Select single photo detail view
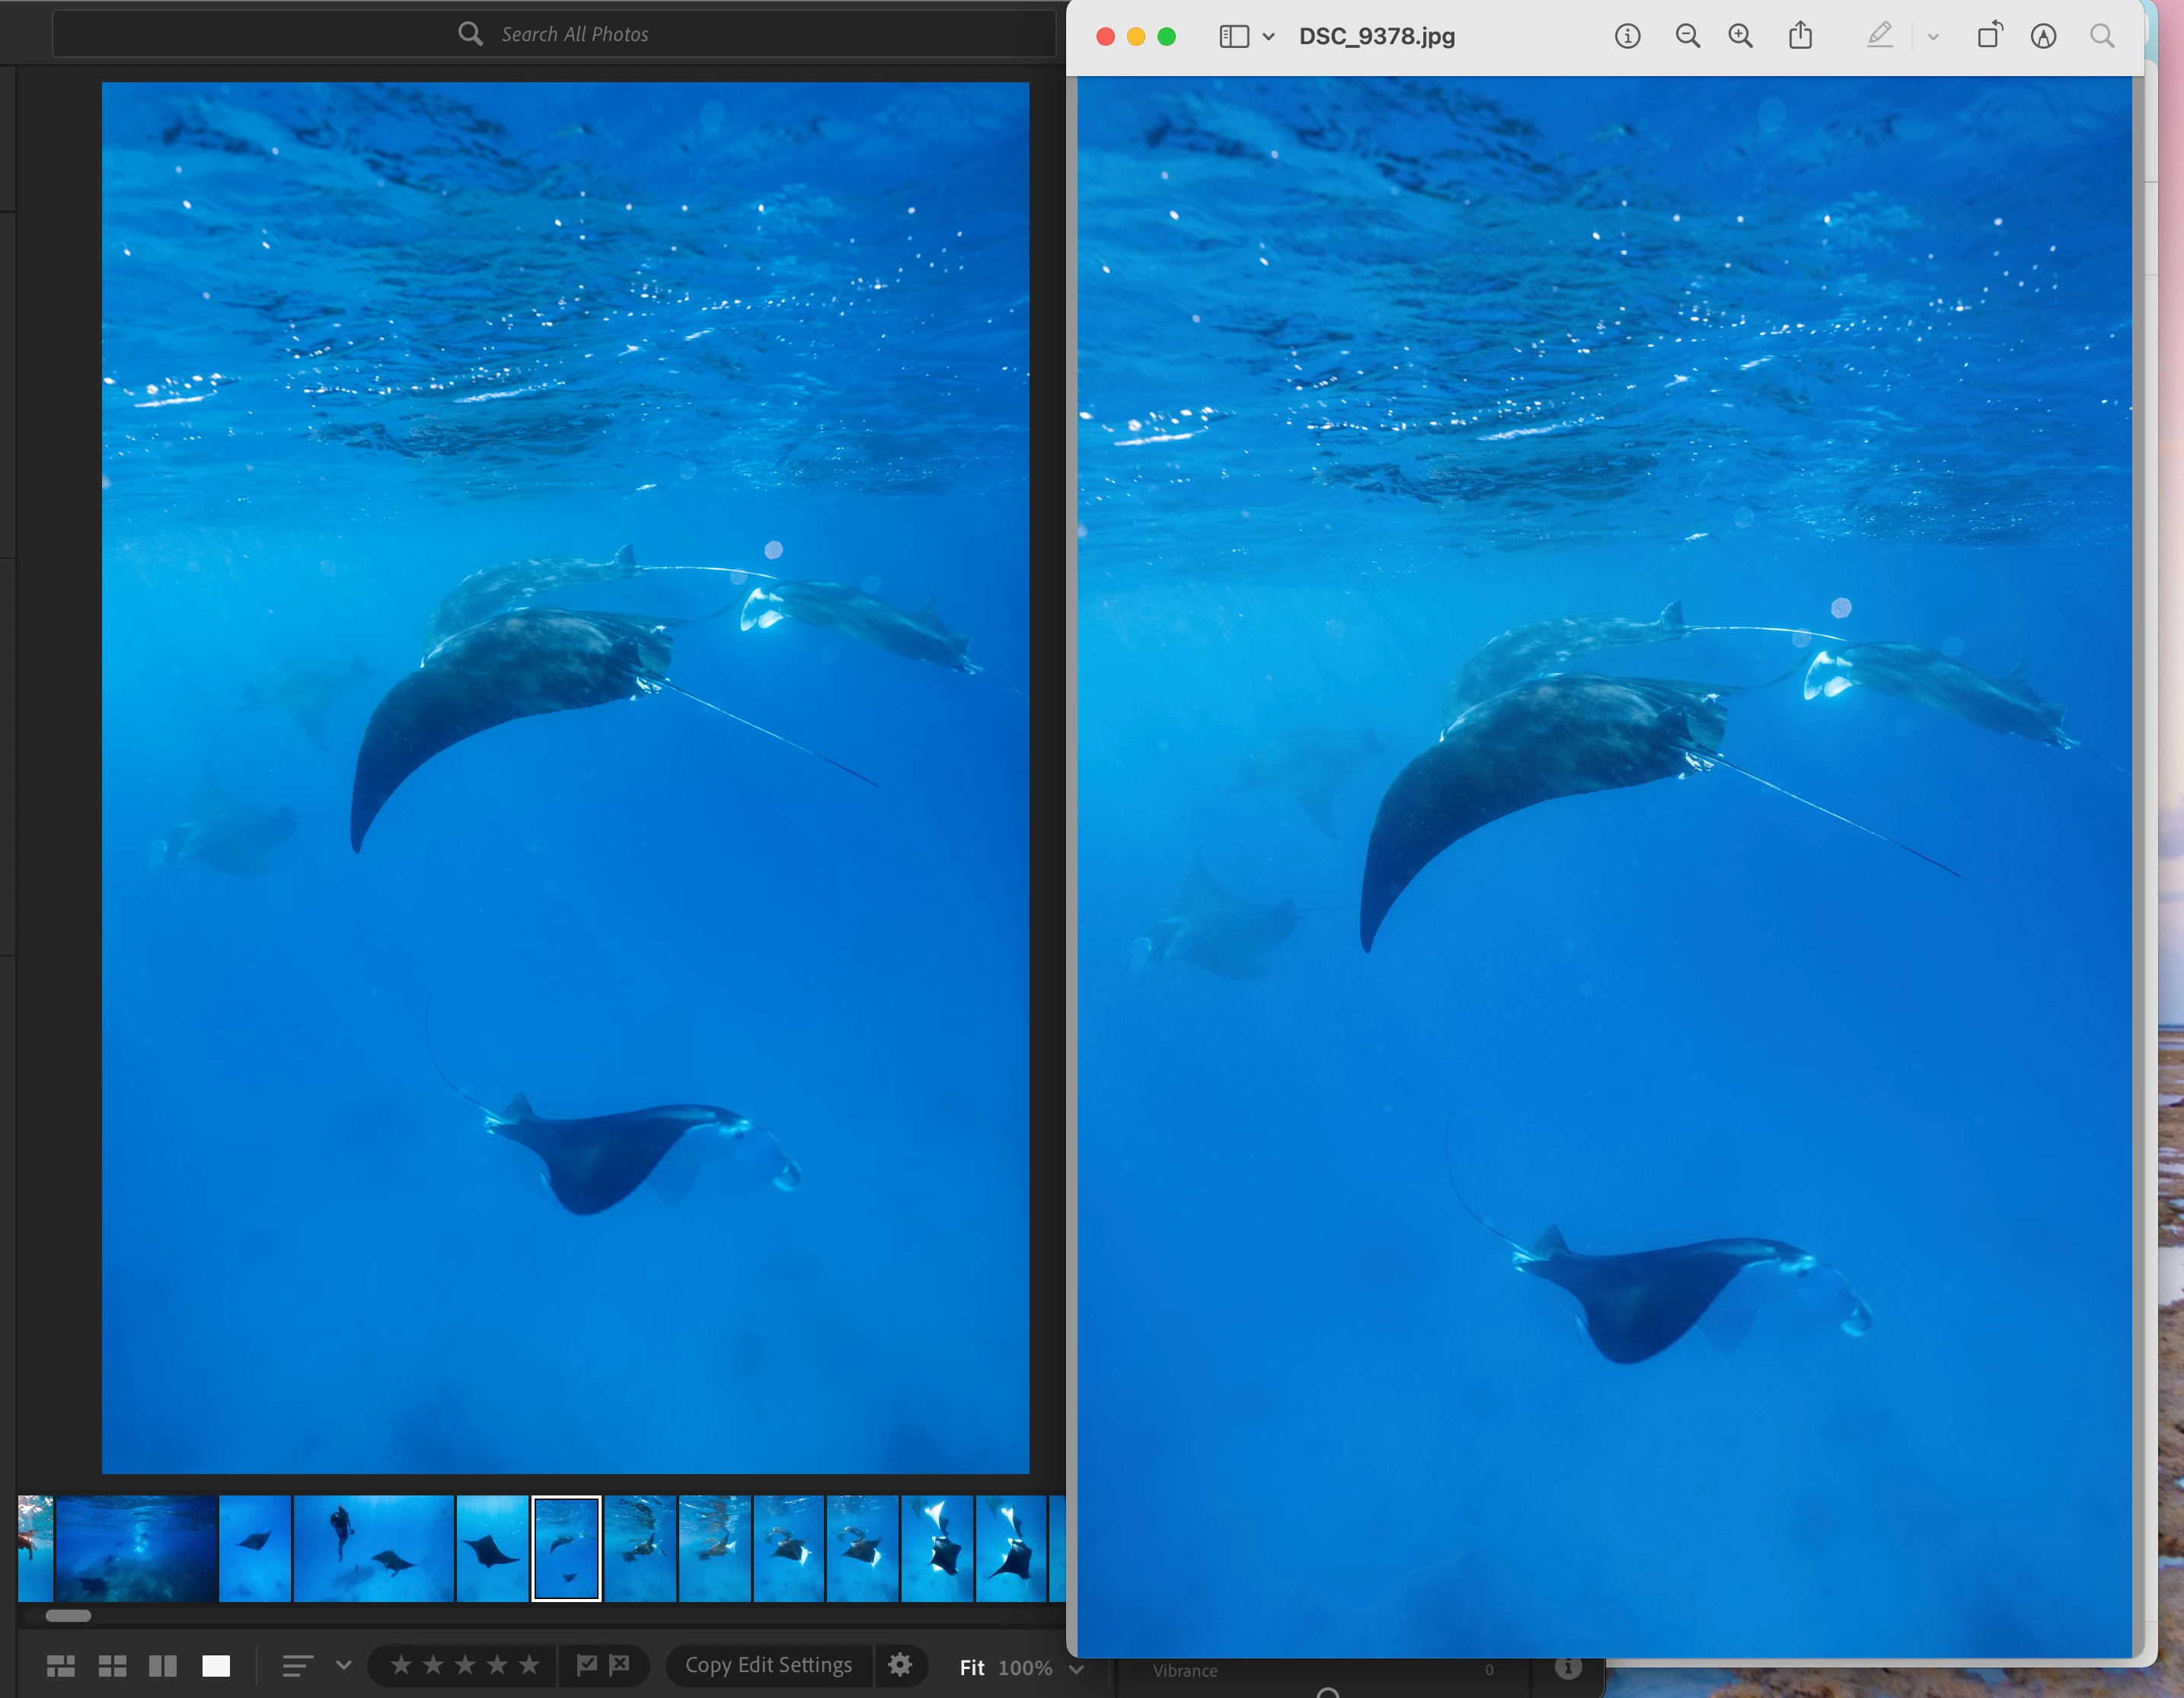Image resolution: width=2184 pixels, height=1698 pixels. [x=216, y=1665]
